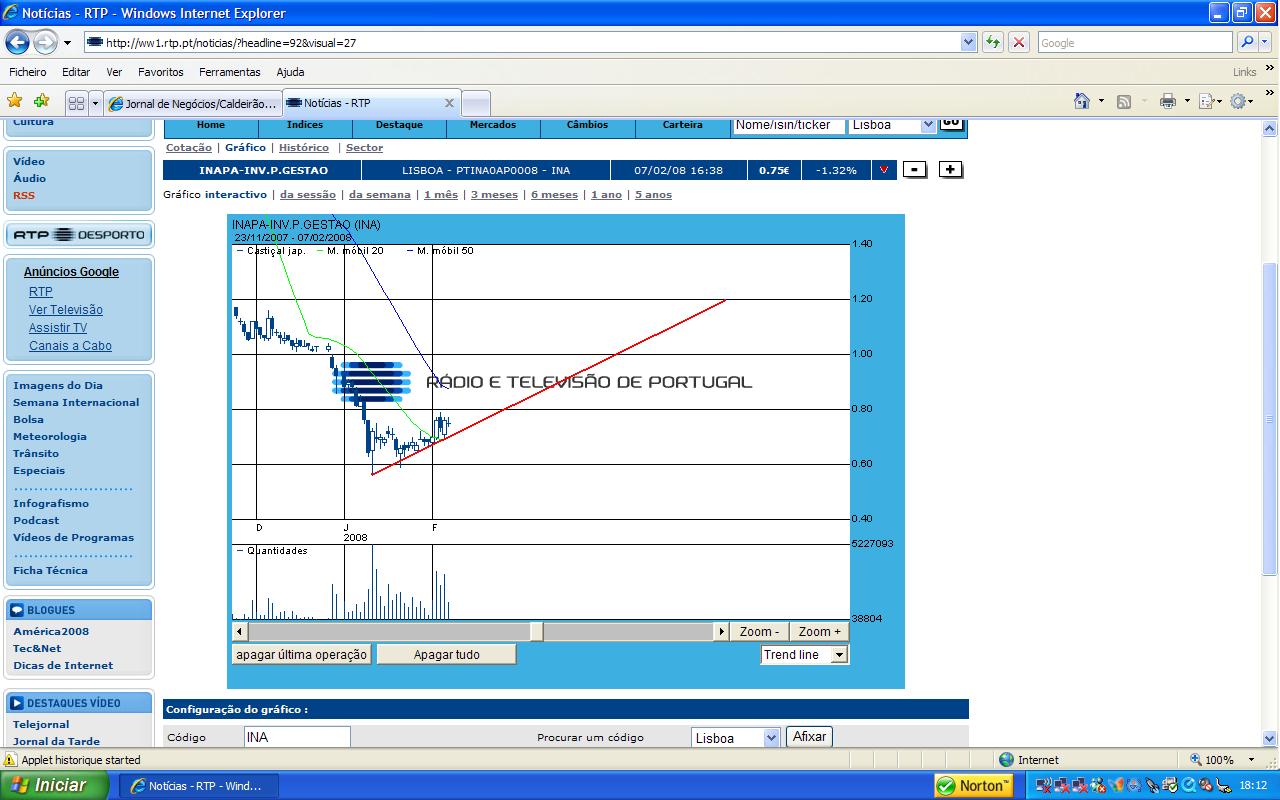Open Quick Tabs list dropdown arrow
Screen dimensions: 1280x800
pos(96,103)
